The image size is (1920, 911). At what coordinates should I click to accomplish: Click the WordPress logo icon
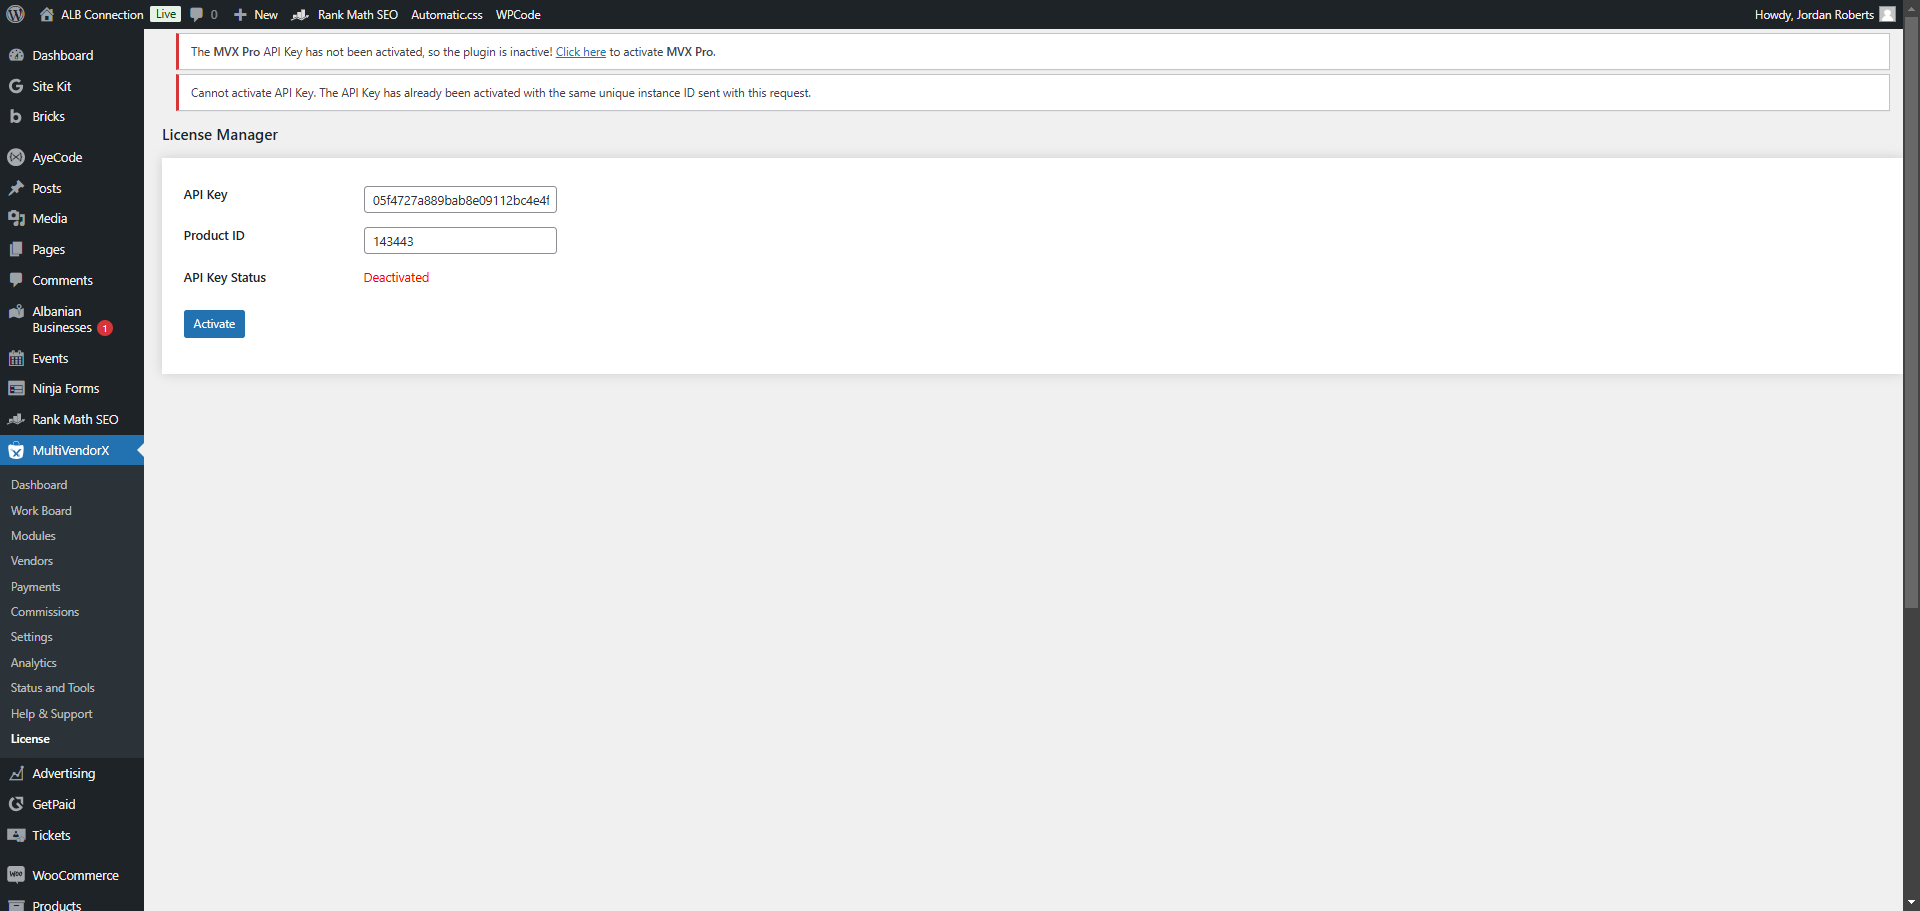click(x=16, y=14)
